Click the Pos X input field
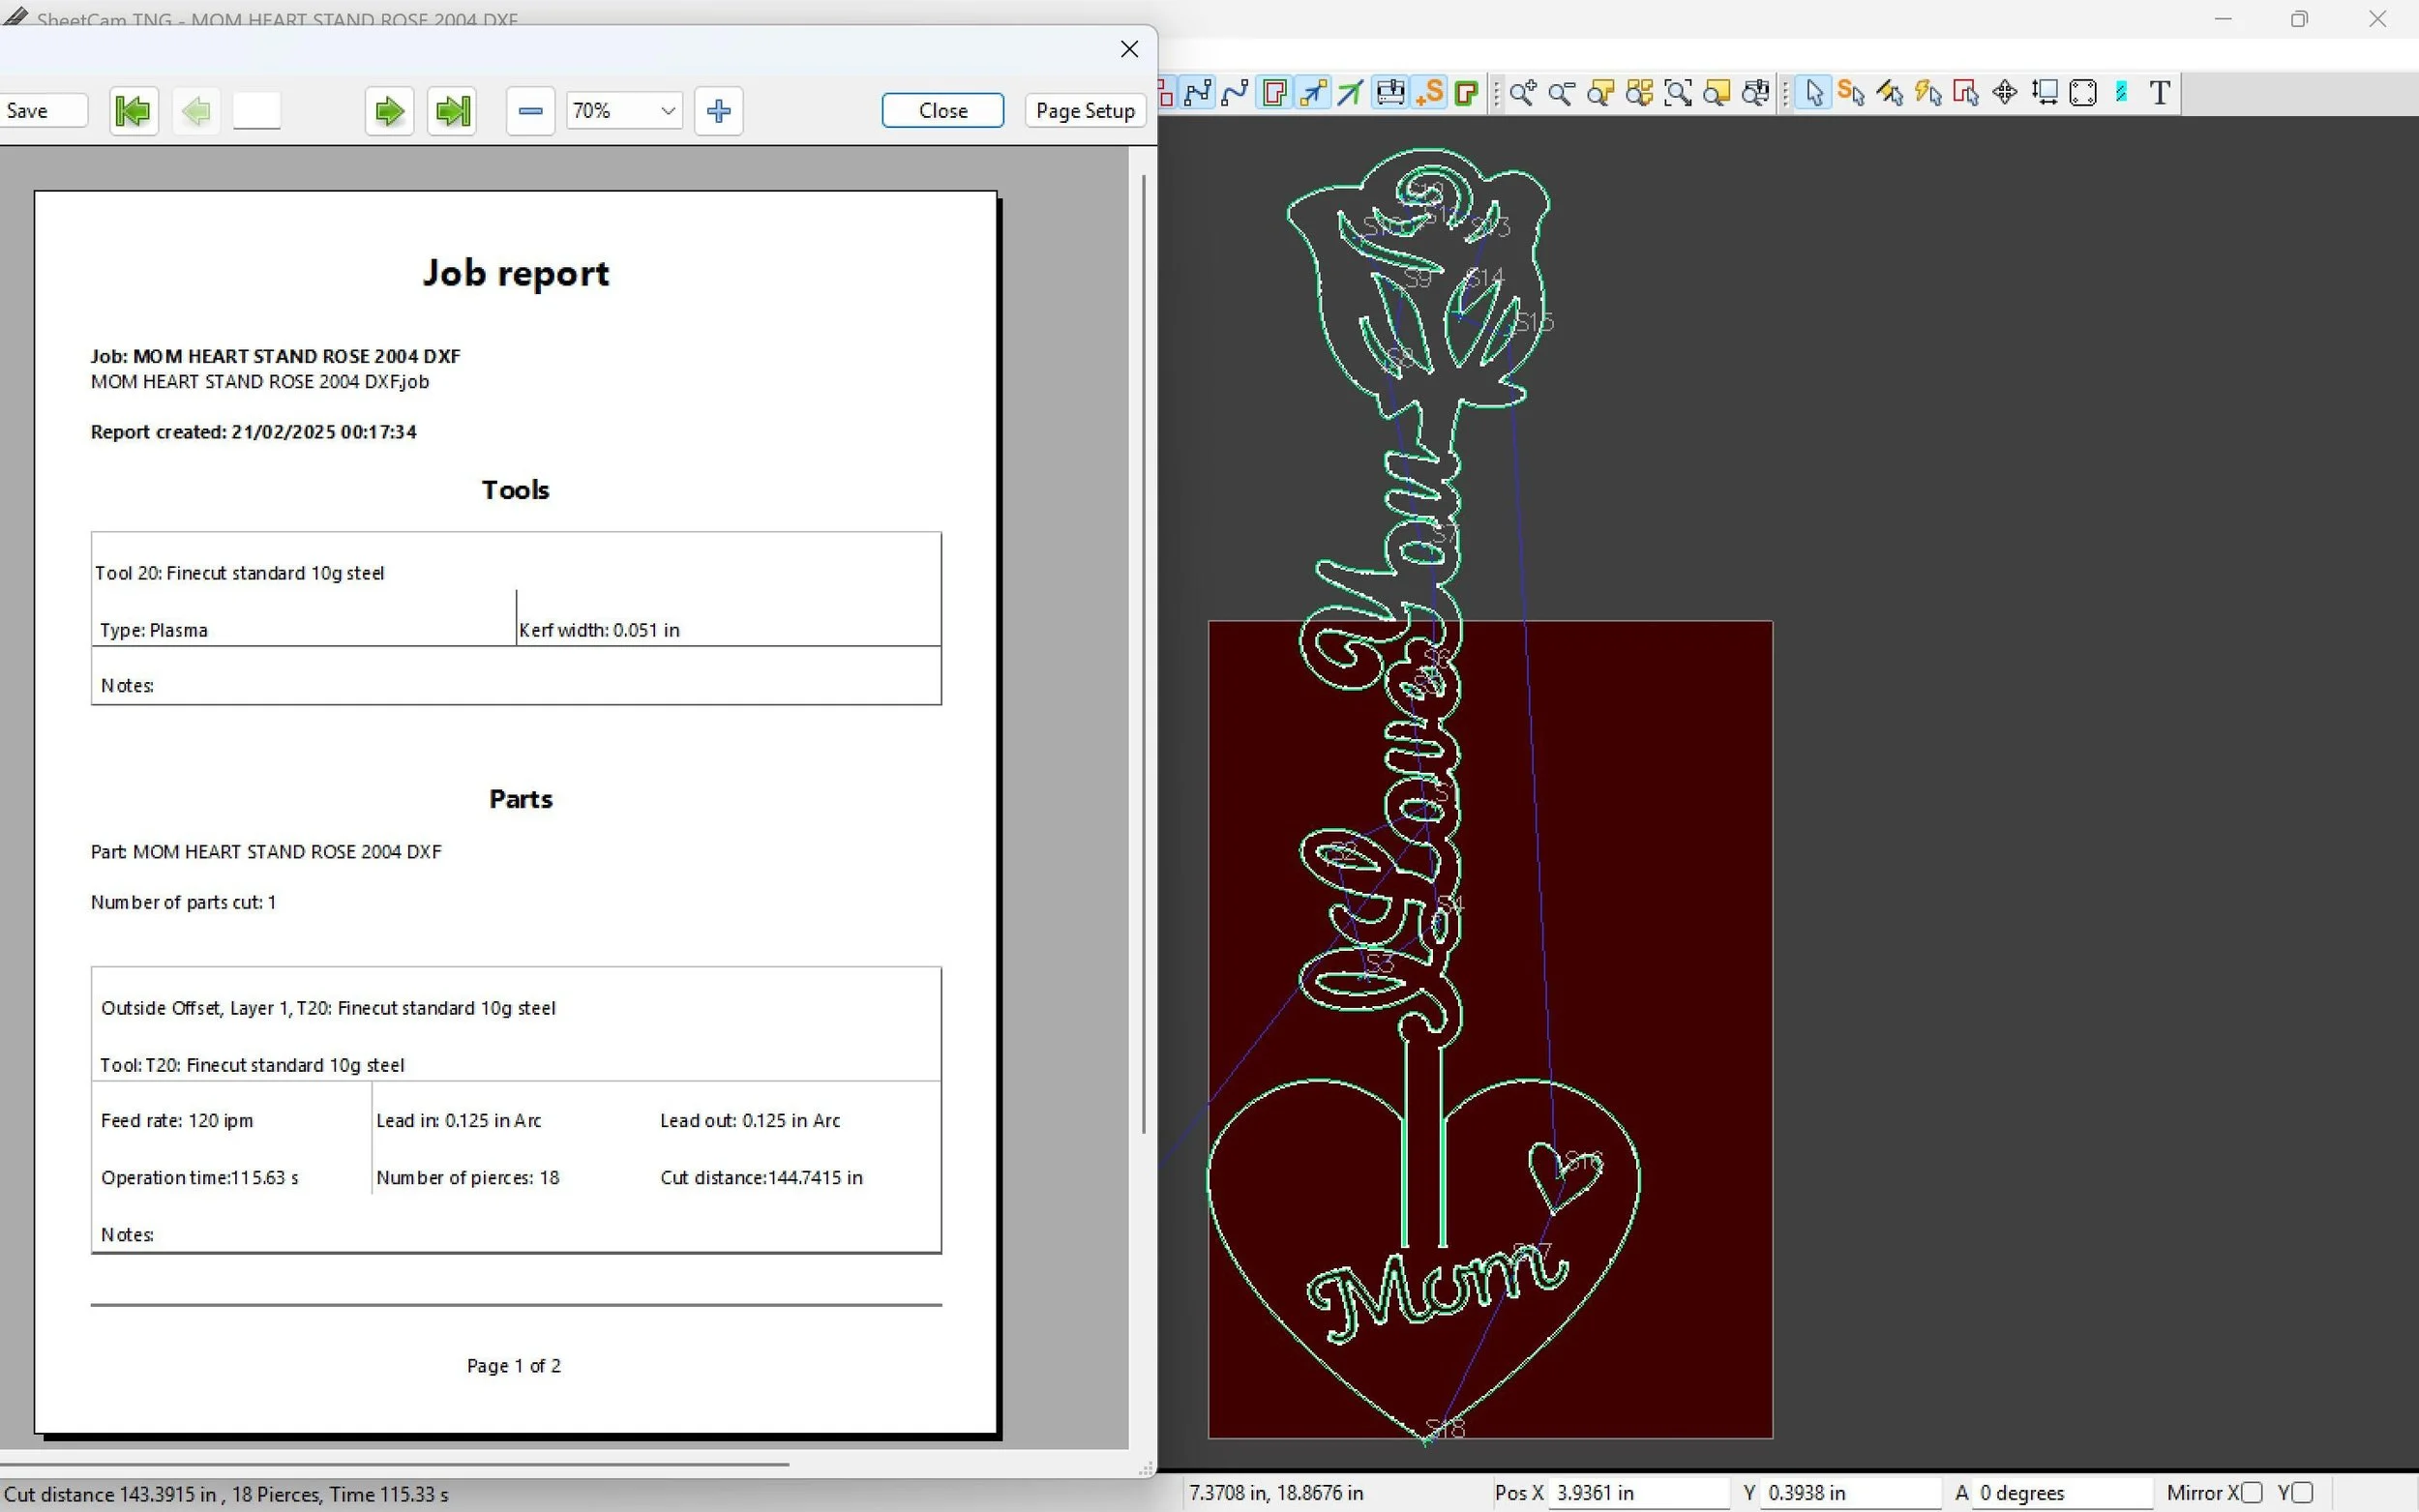Image resolution: width=2419 pixels, height=1512 pixels. tap(1637, 1493)
